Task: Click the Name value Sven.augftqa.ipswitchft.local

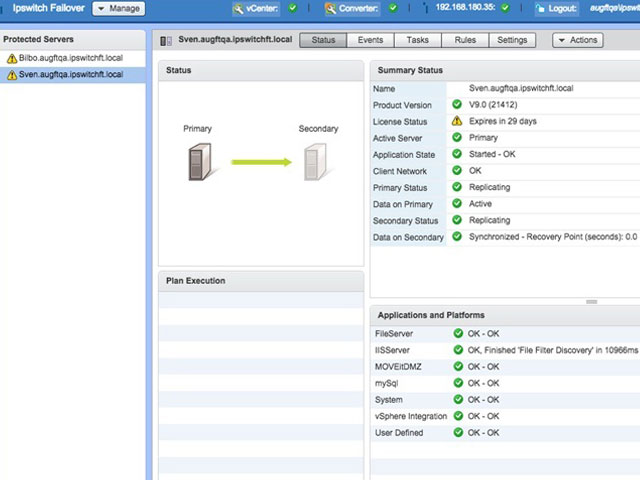Action: pos(521,88)
